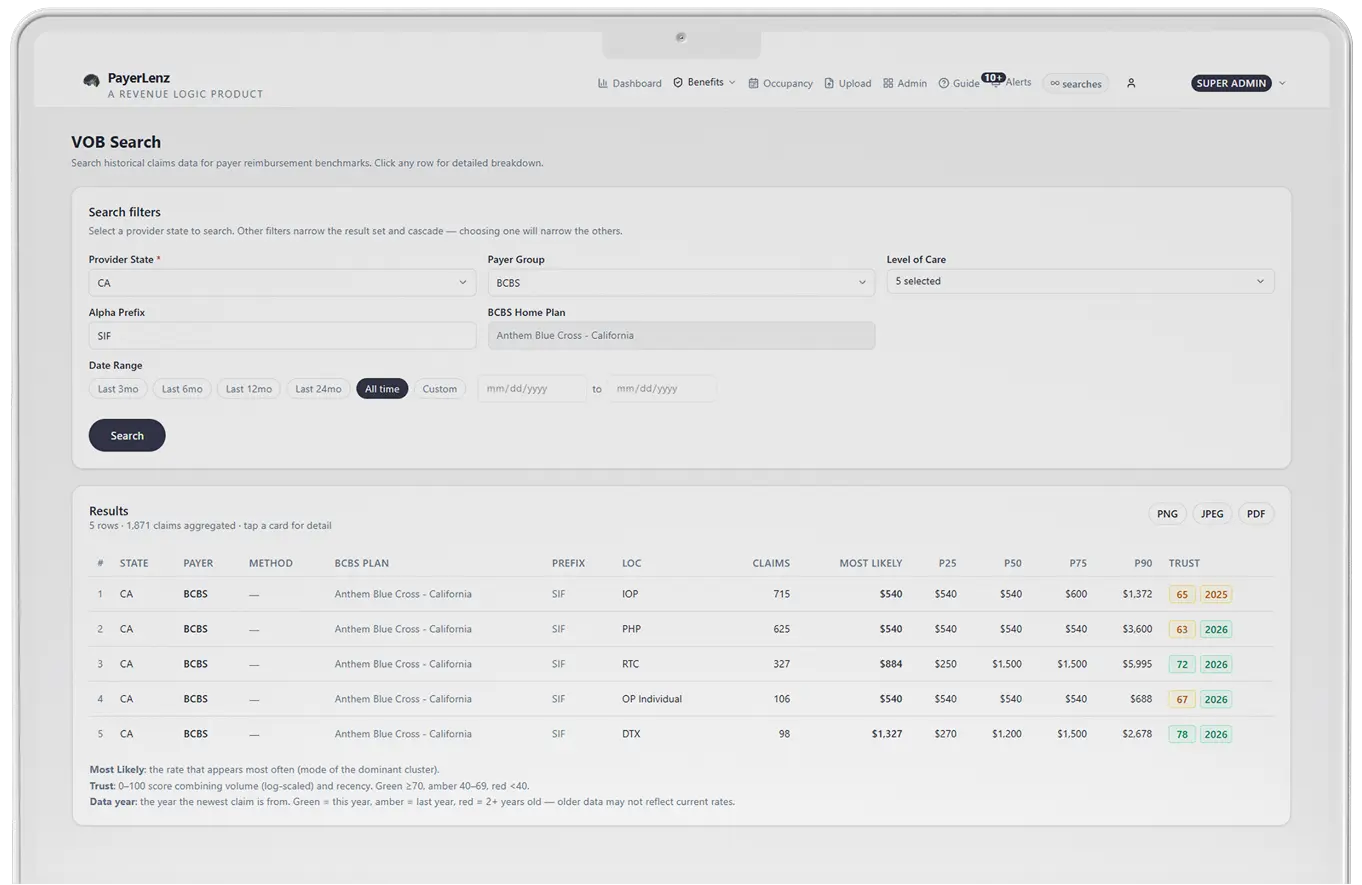Click the Search button
1362x885 pixels.
[x=127, y=435]
